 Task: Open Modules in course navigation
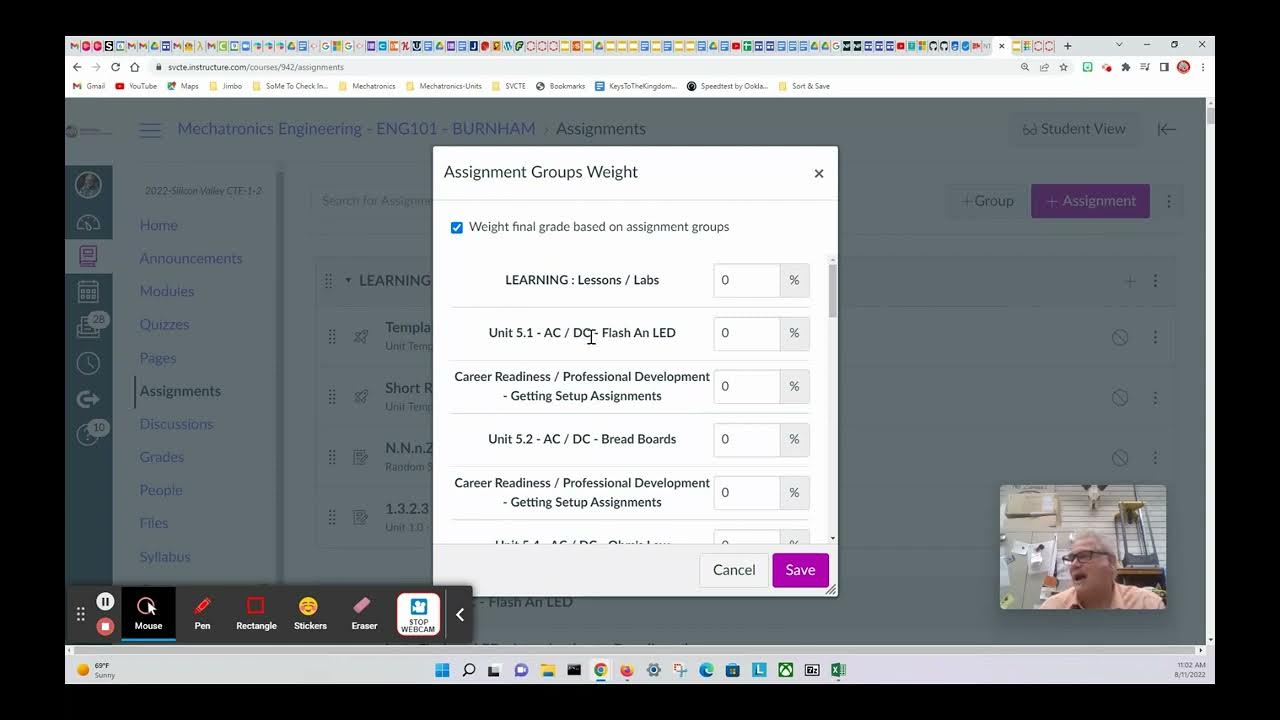[x=167, y=291]
